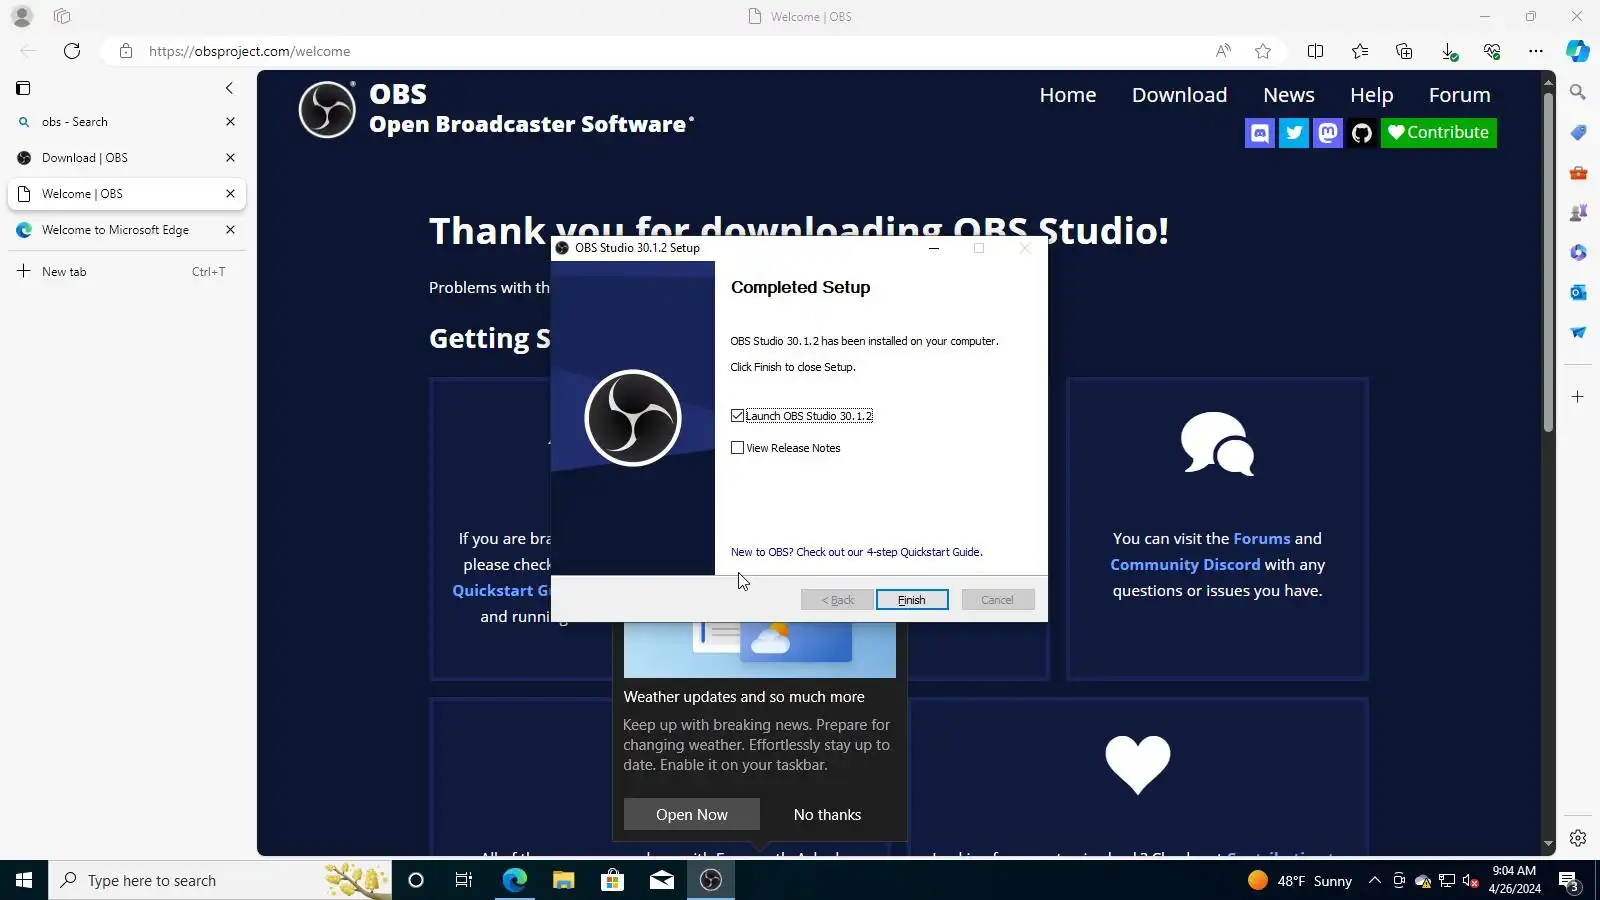Open the Forums link in community card
The width and height of the screenshot is (1600, 900).
1262,538
